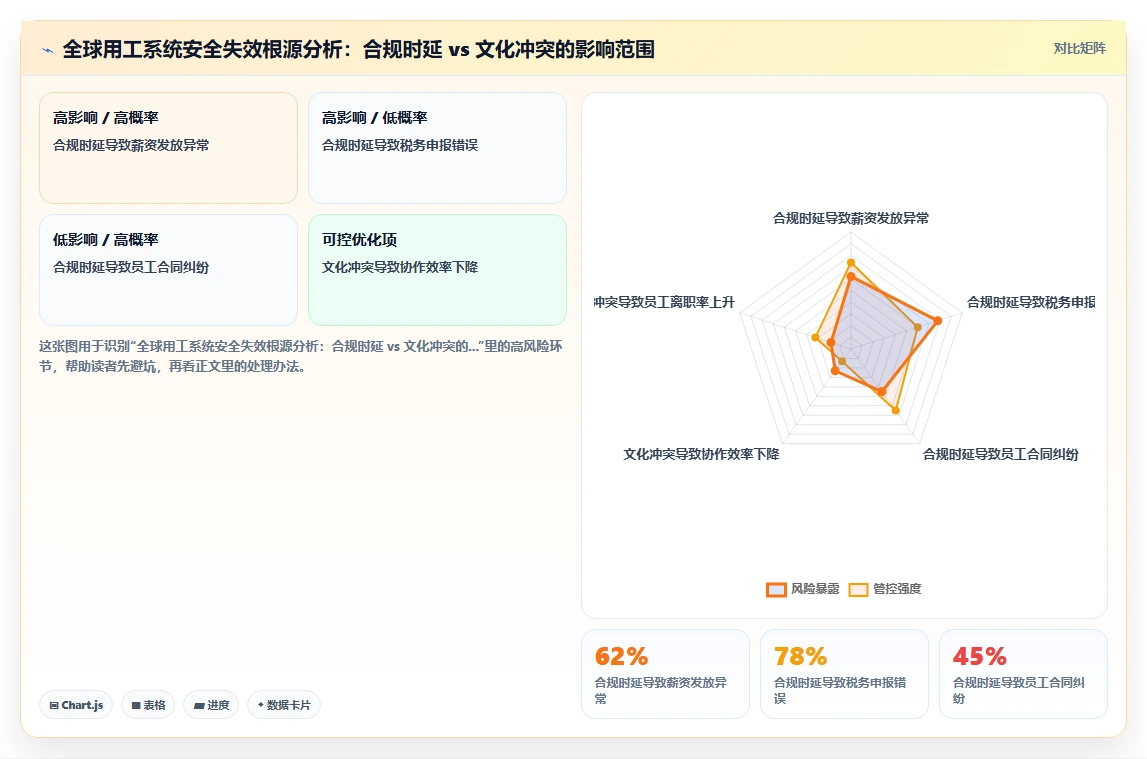Click the sparkle icon in 数据卡片 chip
The image size is (1147, 759).
(x=260, y=705)
